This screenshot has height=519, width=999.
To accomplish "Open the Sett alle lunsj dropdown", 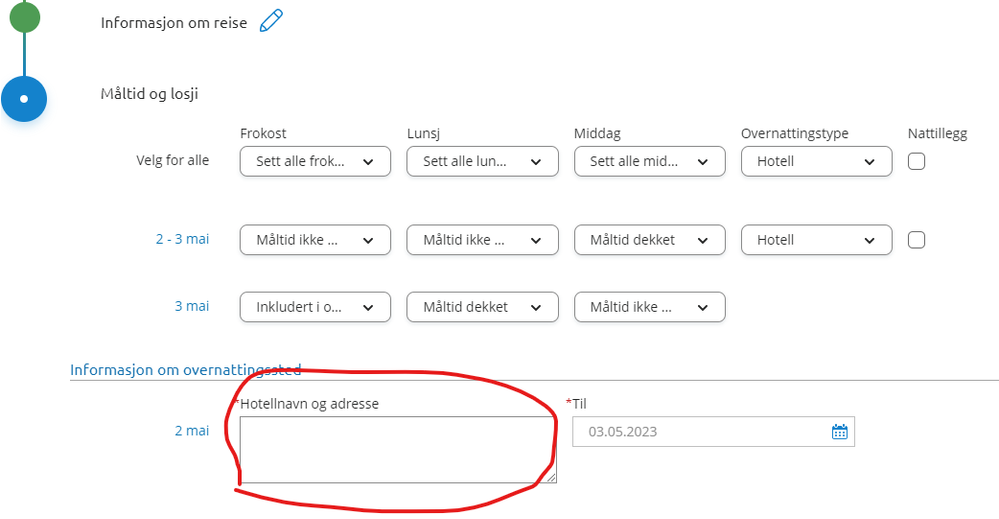I will (482, 162).
